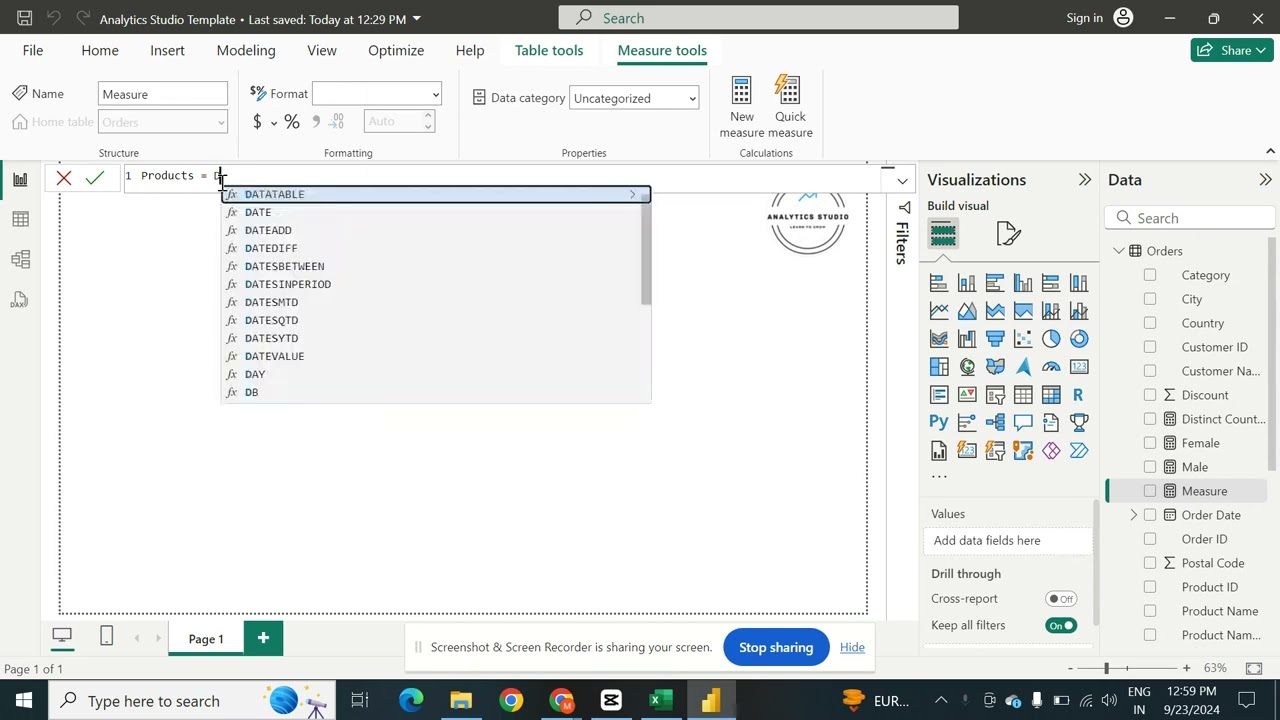Save the report with the disk icon
The height and width of the screenshot is (720, 1280).
pyautogui.click(x=25, y=18)
